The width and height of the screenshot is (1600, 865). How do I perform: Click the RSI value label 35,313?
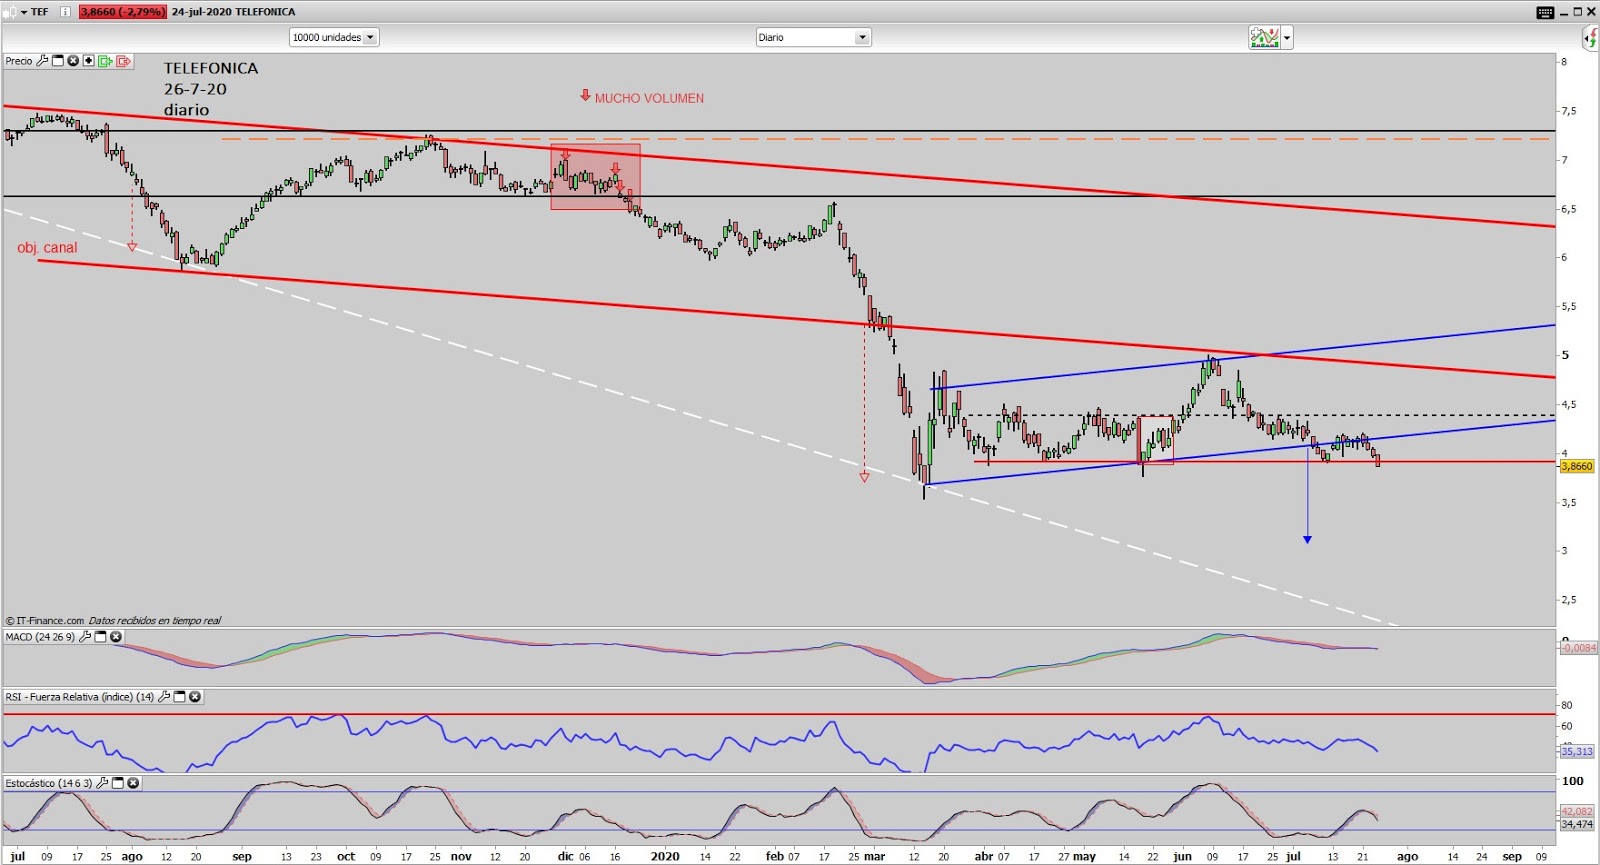(x=1577, y=751)
